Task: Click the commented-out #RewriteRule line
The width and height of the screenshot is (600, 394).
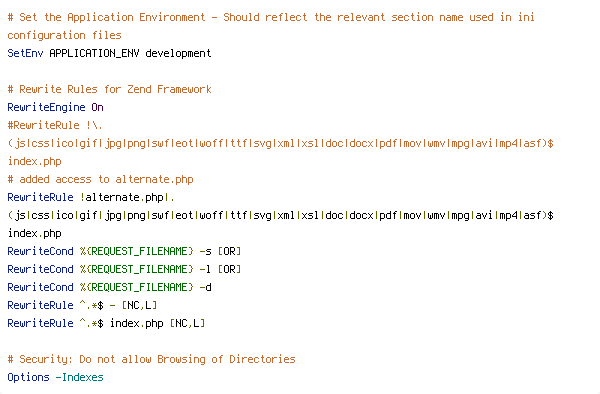Action: (x=55, y=125)
